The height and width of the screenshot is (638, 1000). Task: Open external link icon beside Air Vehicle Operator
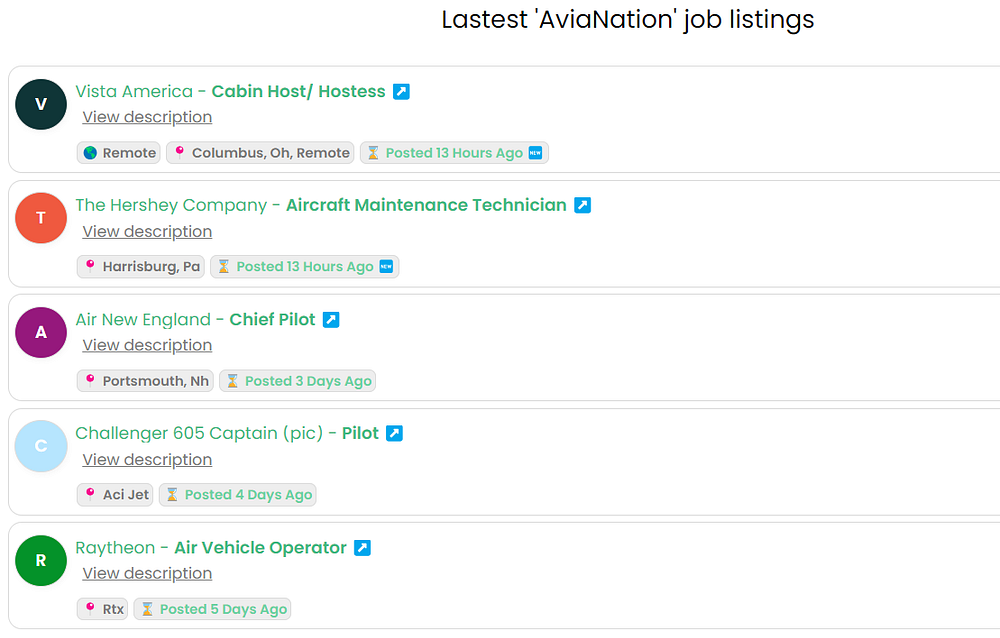[362, 548]
